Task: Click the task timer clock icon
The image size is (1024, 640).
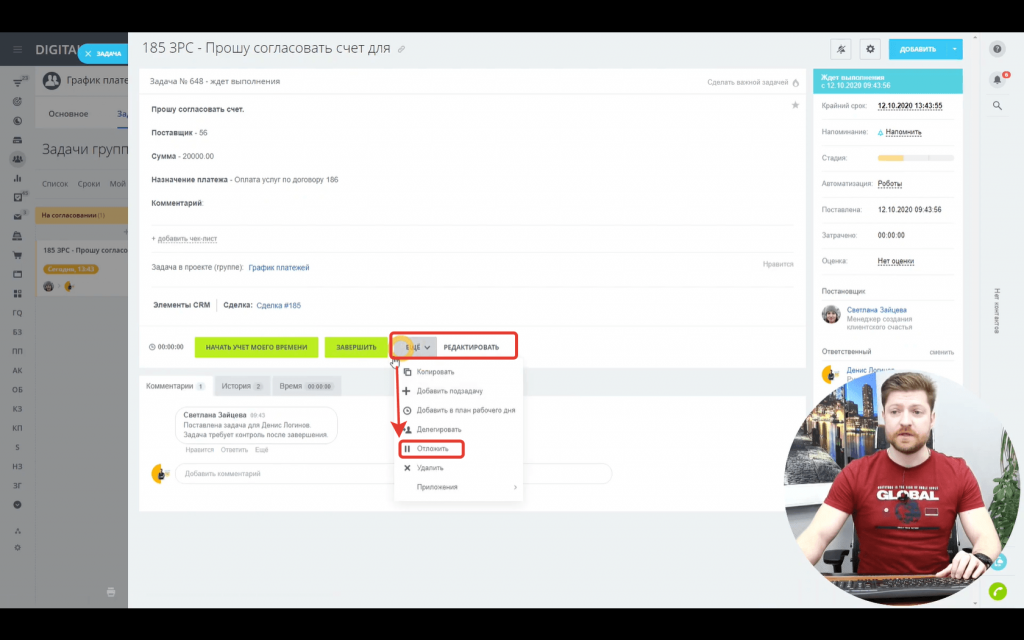Action: point(152,347)
